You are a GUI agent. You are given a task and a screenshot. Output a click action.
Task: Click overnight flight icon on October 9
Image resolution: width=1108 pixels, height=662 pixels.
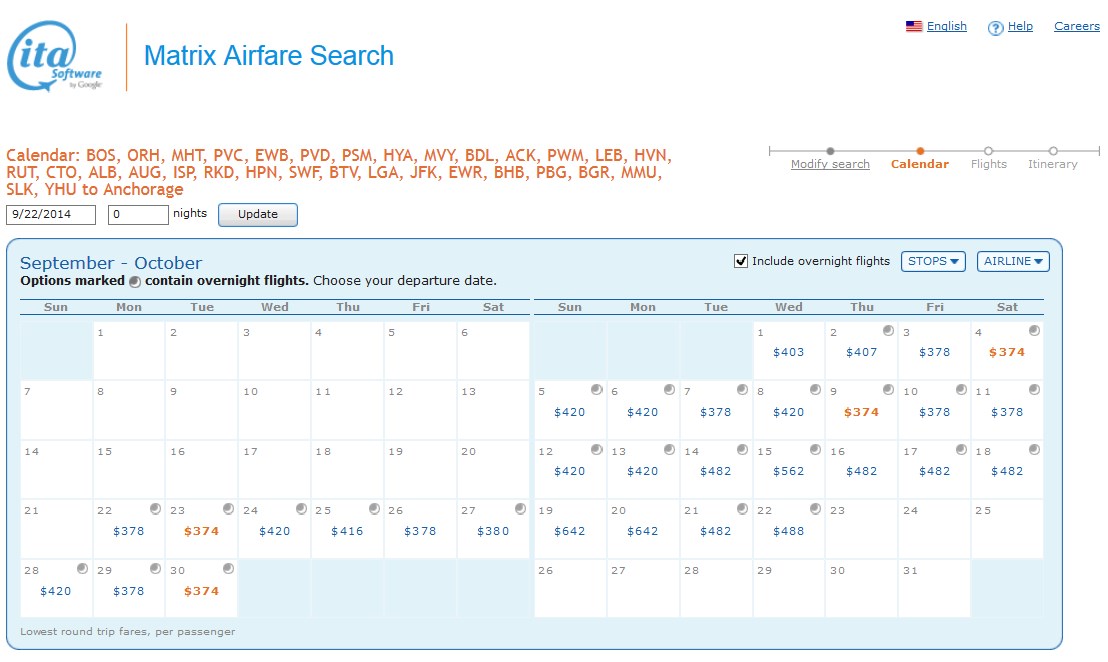tap(888, 390)
